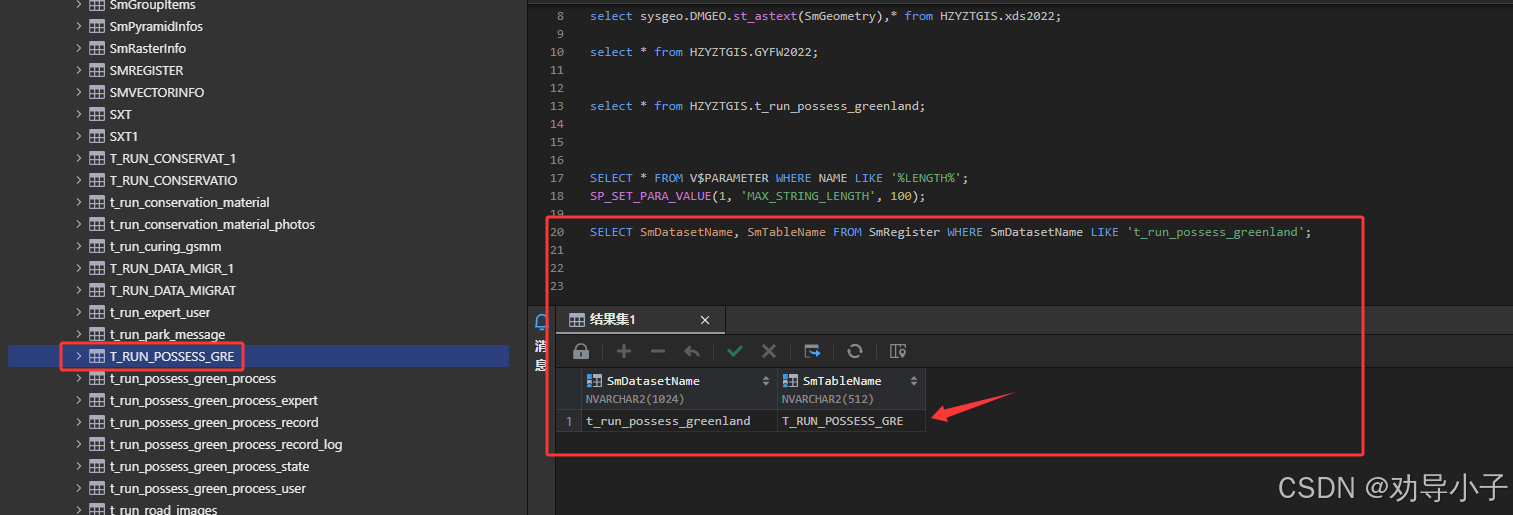Select the t_run_possess_green_process_record_log table
This screenshot has width=1513, height=515.
click(x=226, y=444)
